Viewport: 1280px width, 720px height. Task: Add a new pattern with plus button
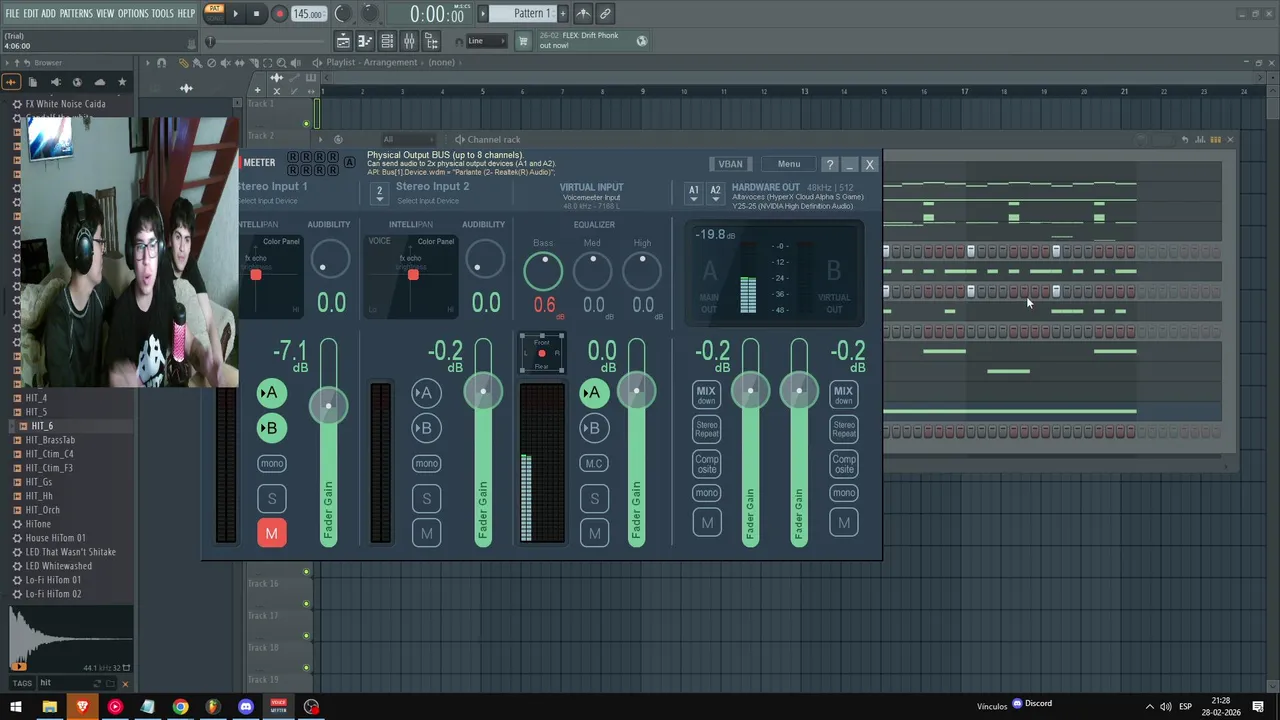563,14
